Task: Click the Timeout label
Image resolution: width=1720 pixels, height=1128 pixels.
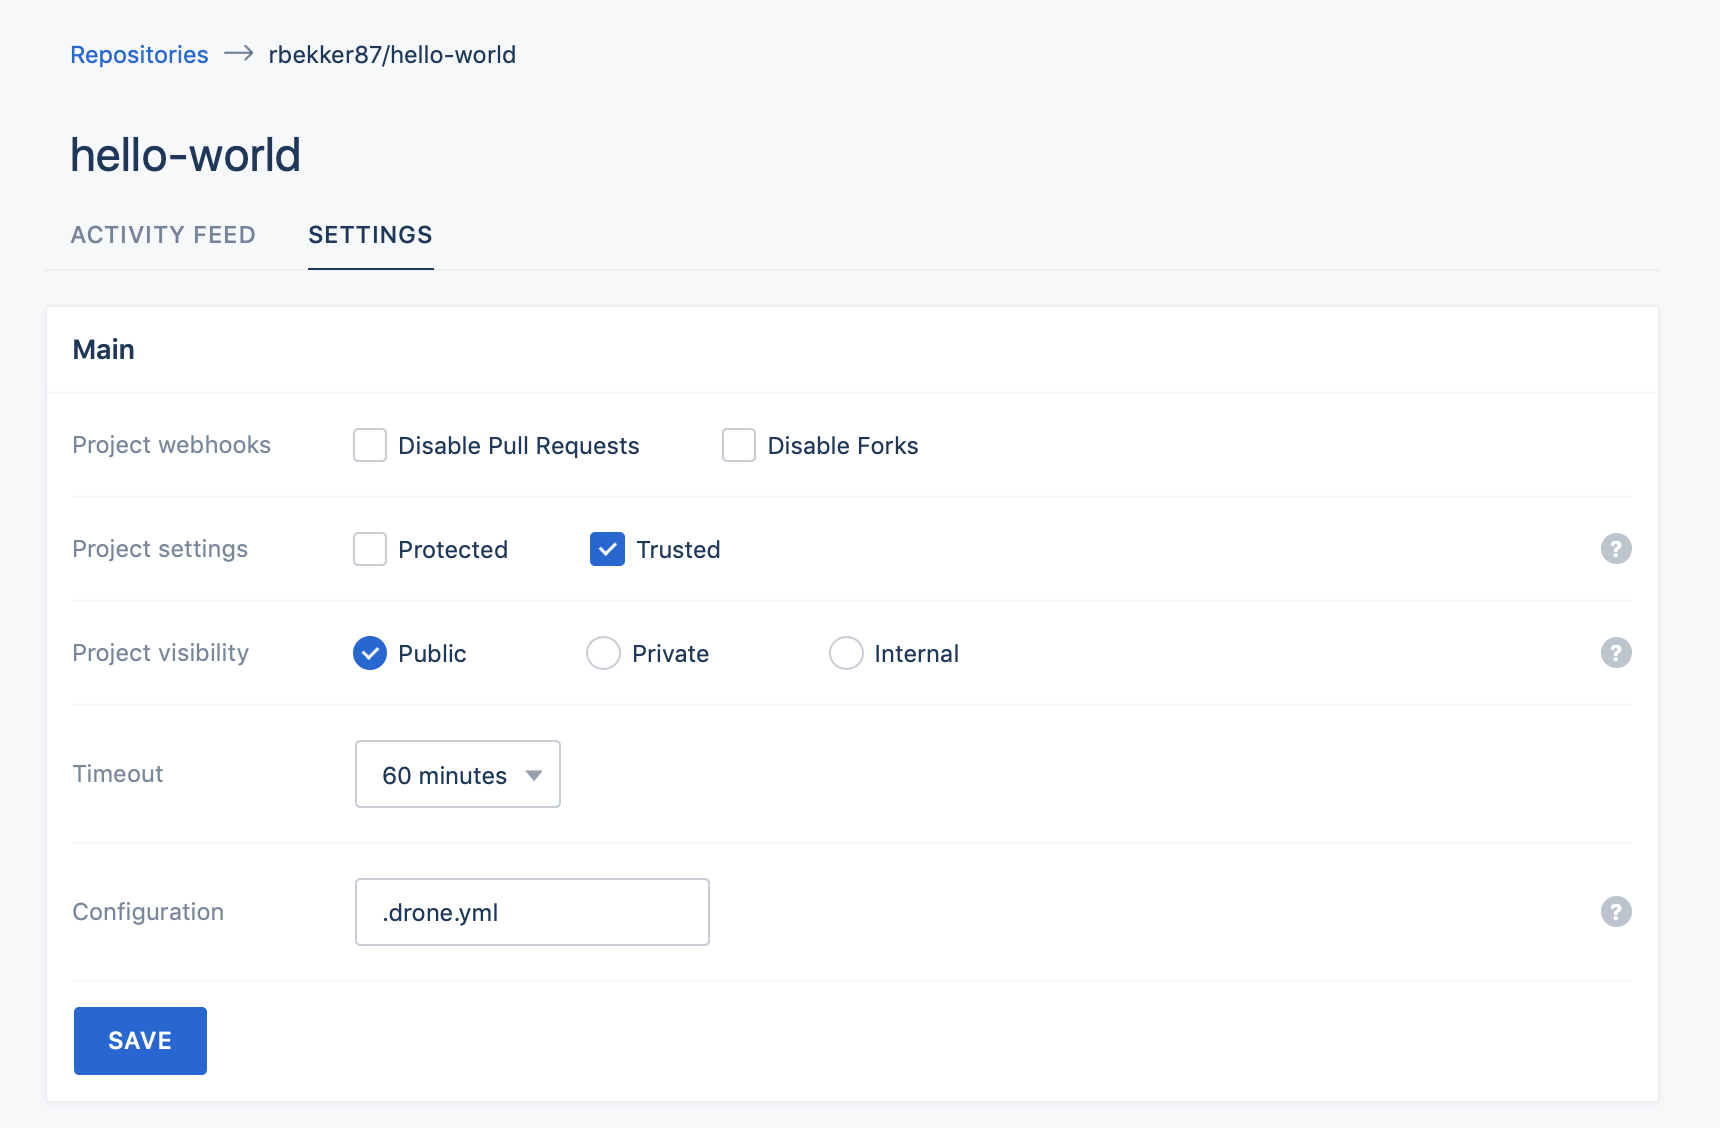Action: click(x=117, y=774)
